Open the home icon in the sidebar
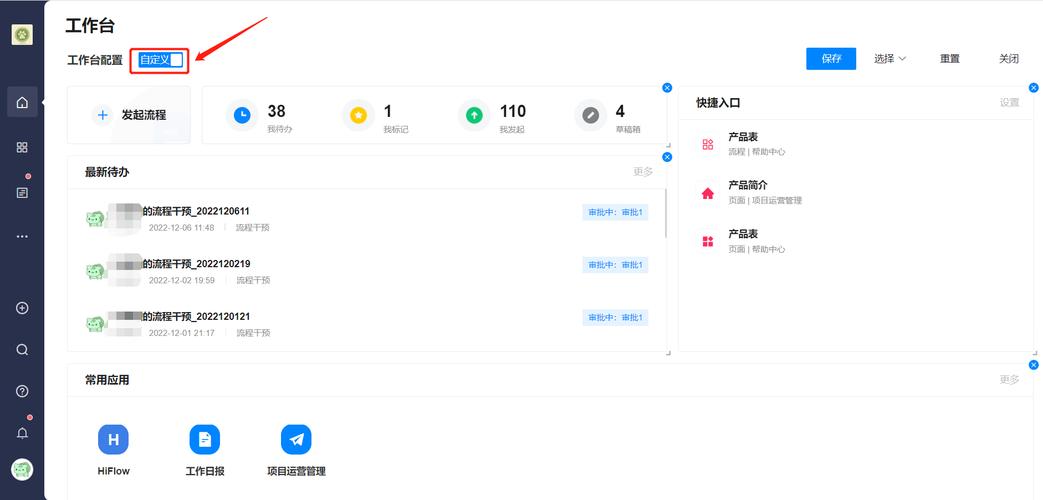Image resolution: width=1043 pixels, height=500 pixels. click(22, 102)
